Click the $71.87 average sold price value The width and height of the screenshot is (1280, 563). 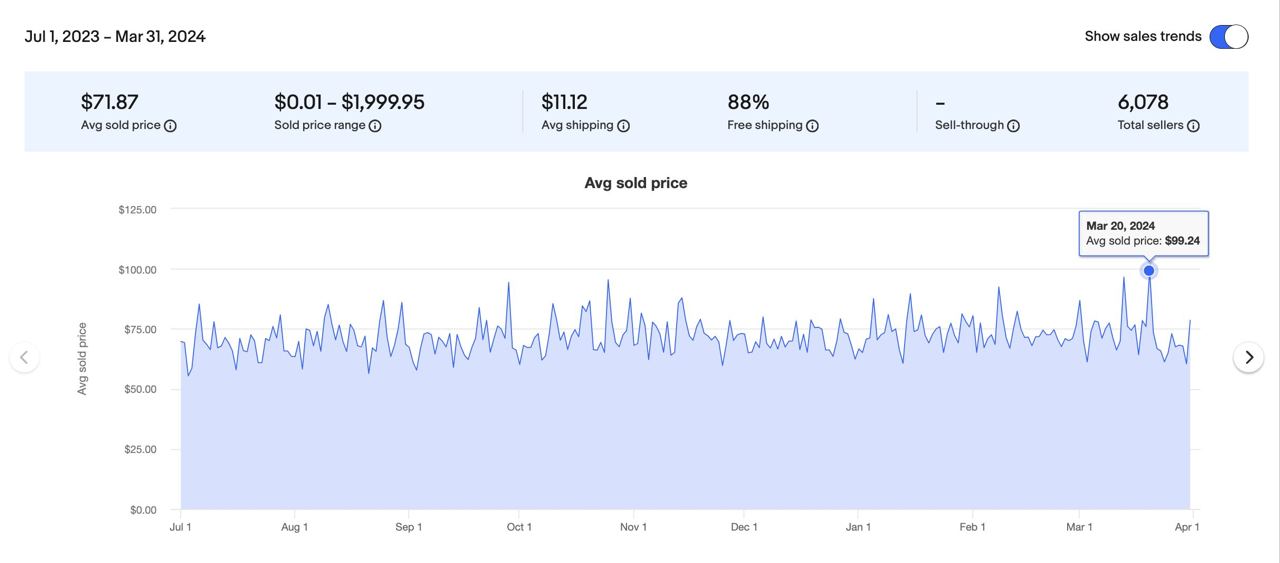[110, 102]
